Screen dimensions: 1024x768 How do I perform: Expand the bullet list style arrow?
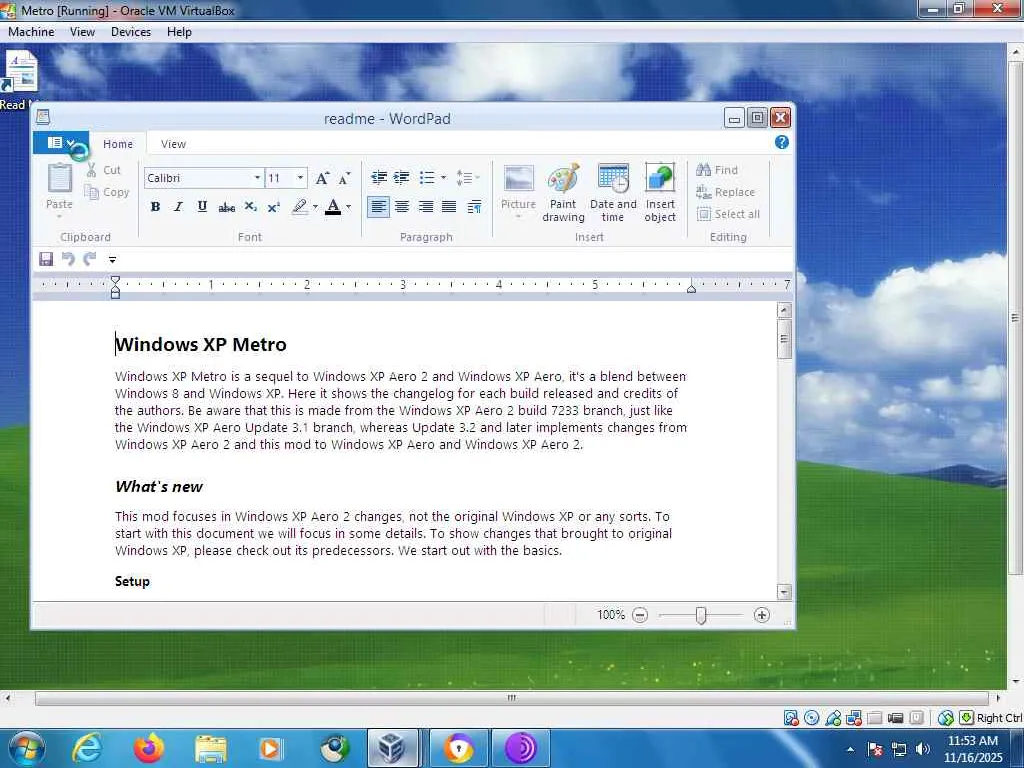click(x=443, y=178)
